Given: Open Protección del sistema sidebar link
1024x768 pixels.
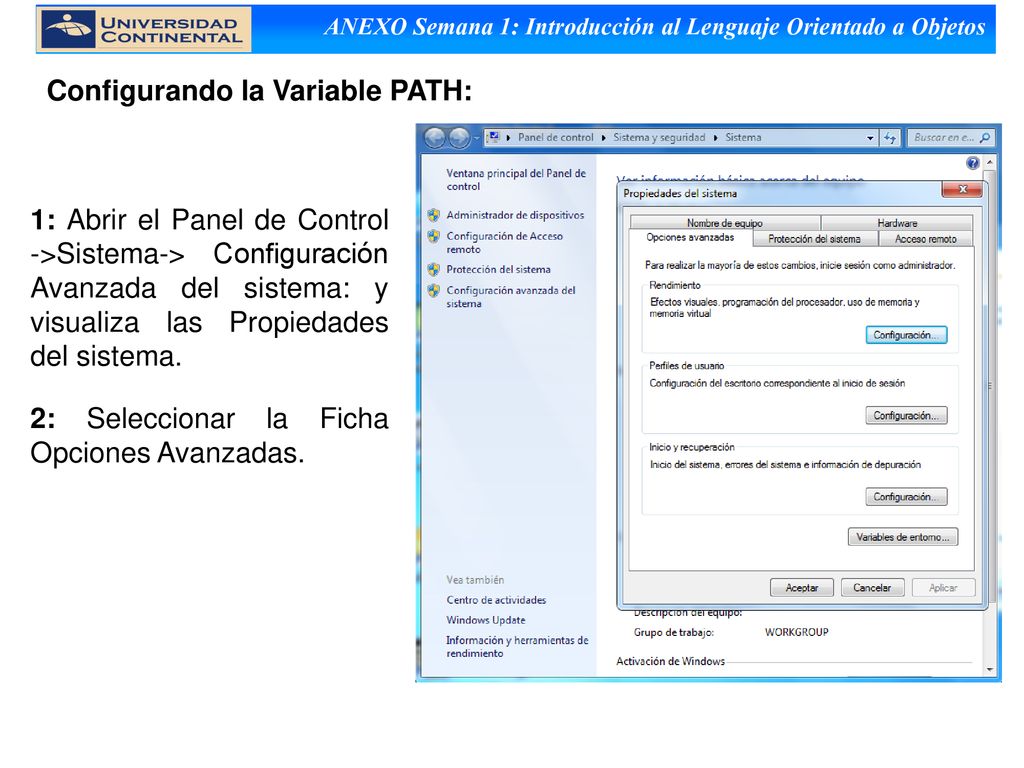Looking at the screenshot, I should [x=498, y=269].
